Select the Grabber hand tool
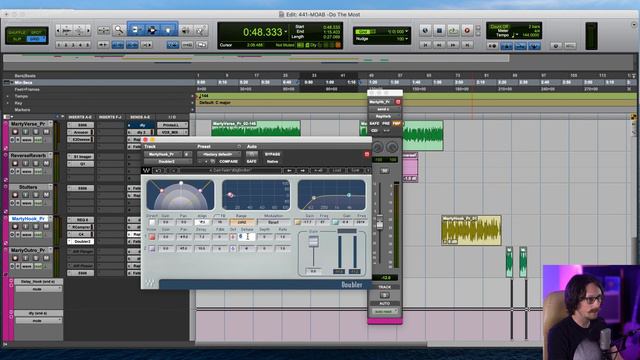The width and height of the screenshot is (640, 360). [x=168, y=30]
